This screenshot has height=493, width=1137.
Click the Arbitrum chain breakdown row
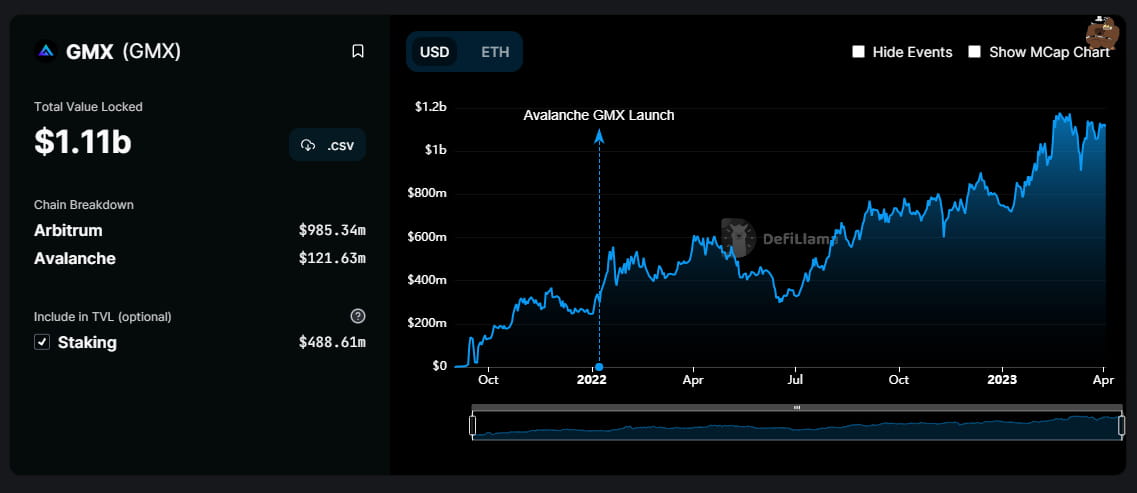(x=200, y=230)
